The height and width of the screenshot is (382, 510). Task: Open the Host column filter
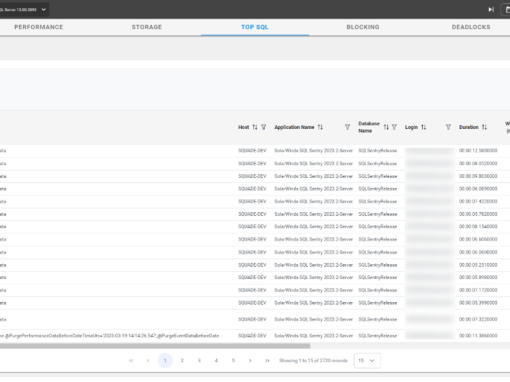click(x=264, y=127)
